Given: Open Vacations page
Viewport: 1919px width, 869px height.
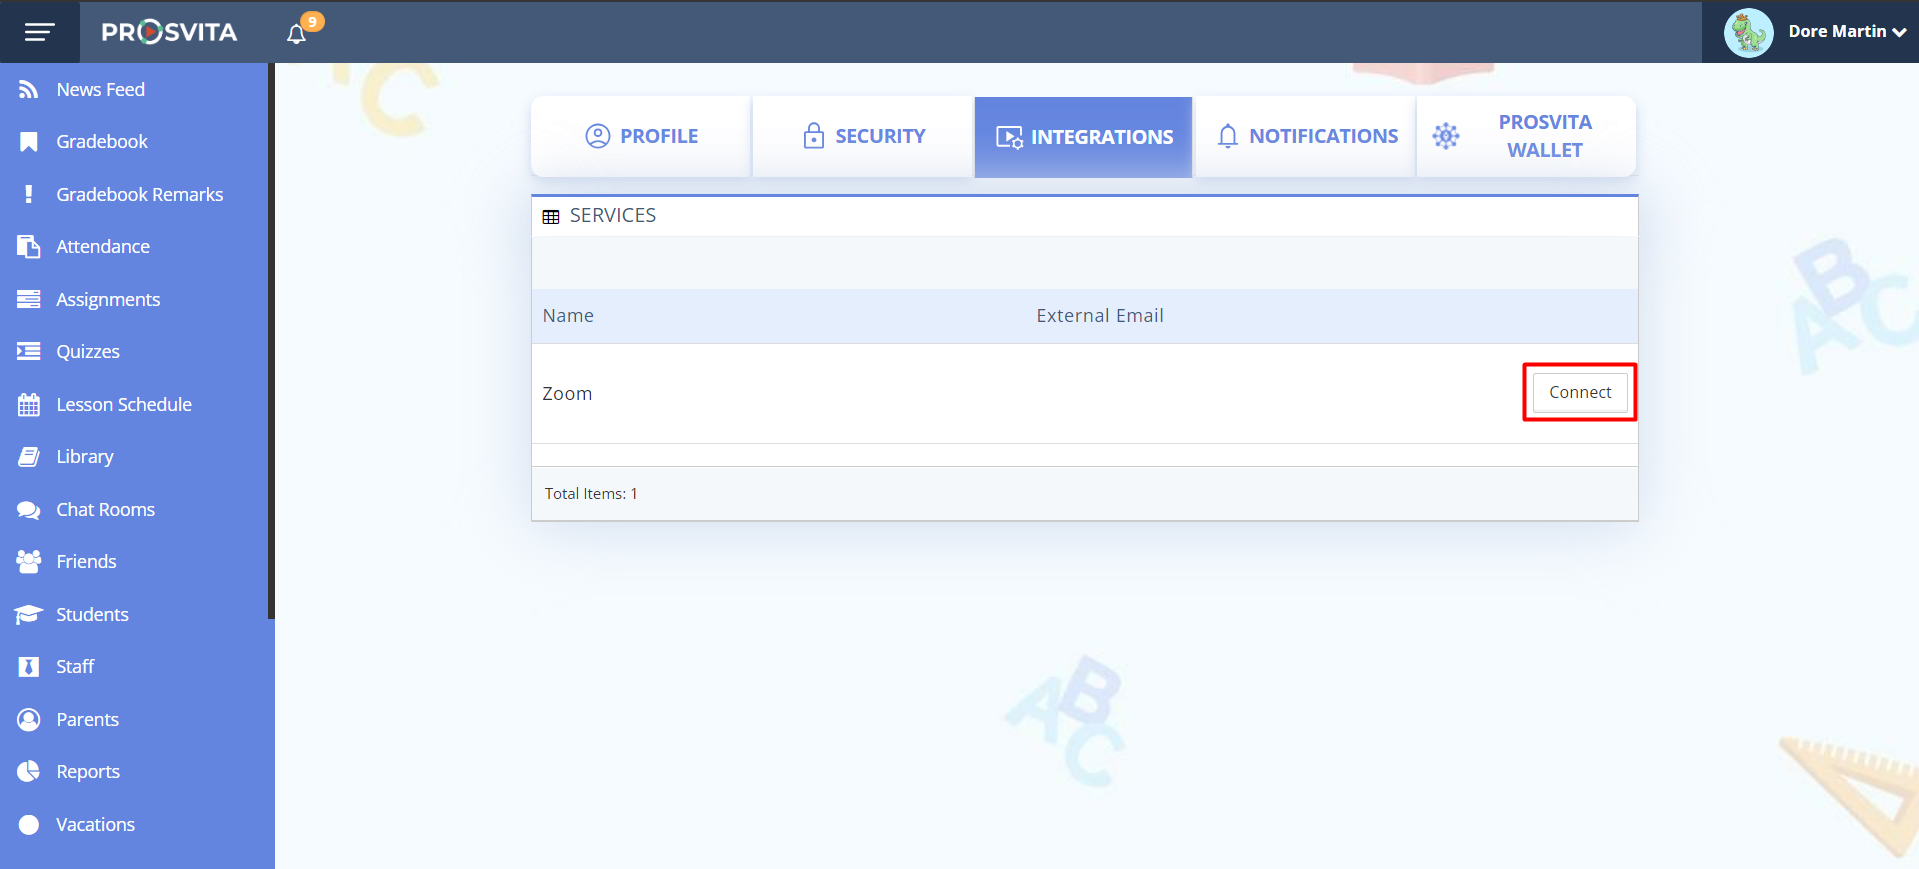Looking at the screenshot, I should point(96,824).
